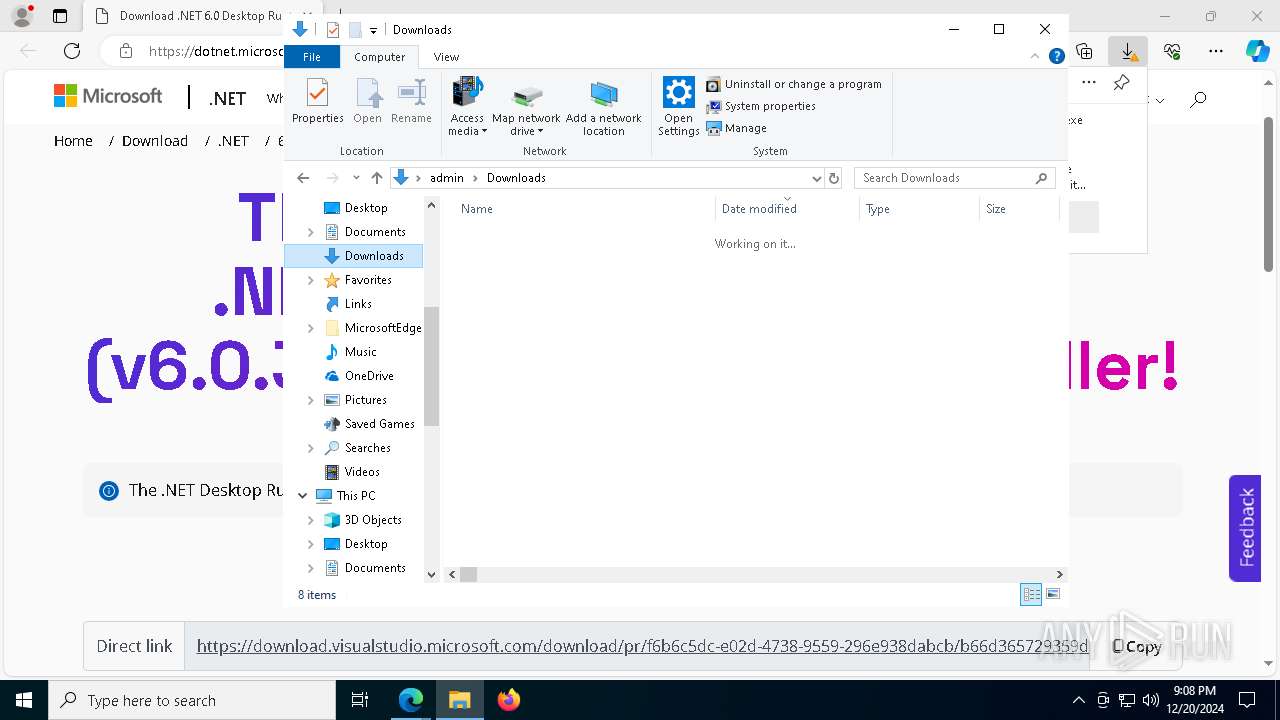The width and height of the screenshot is (1280, 720).
Task: Select Videos in navigation tree
Action: [x=361, y=472]
